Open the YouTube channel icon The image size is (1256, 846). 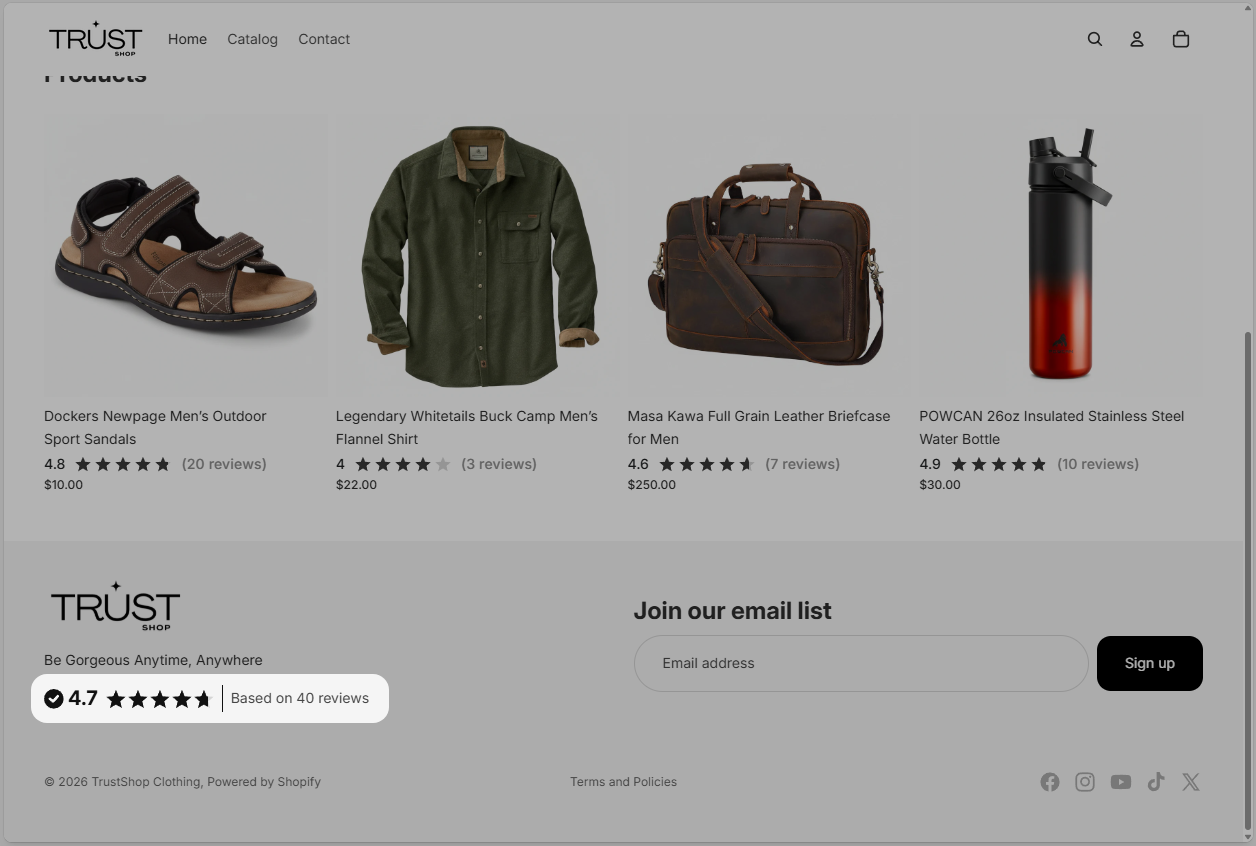[x=1121, y=782]
